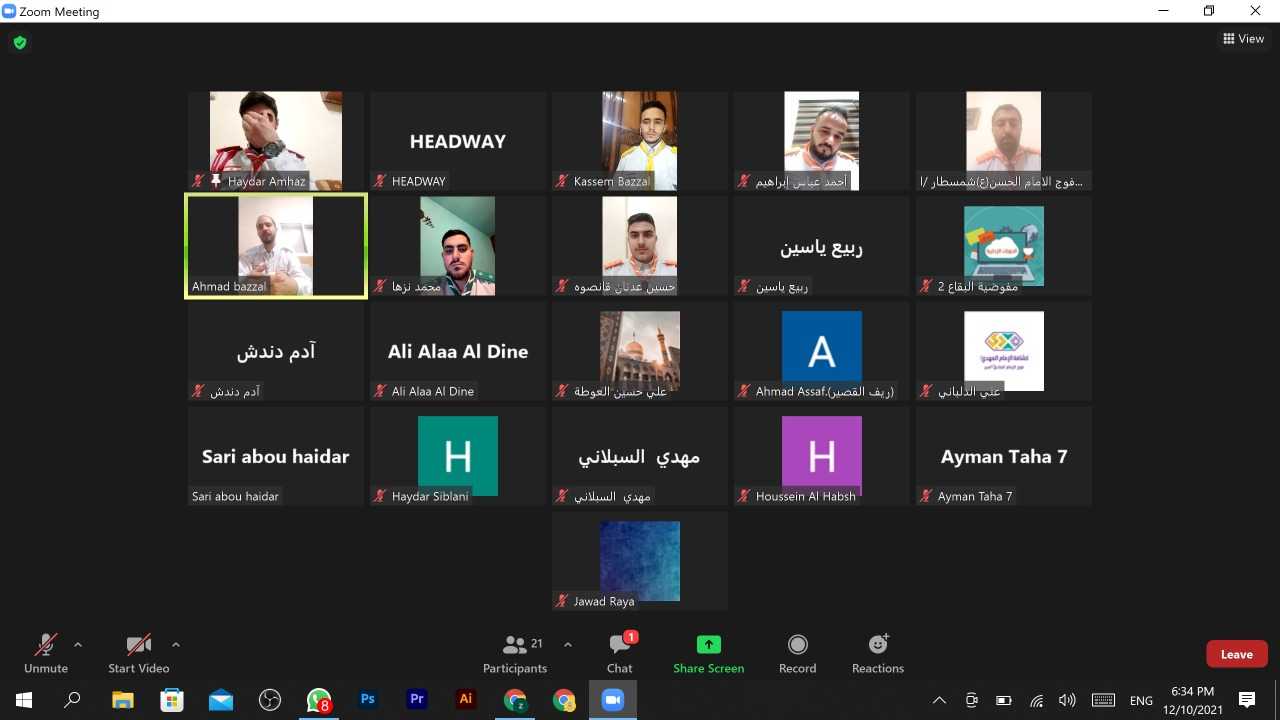Open the Participants panel
This screenshot has width=1280, height=720.
click(515, 654)
